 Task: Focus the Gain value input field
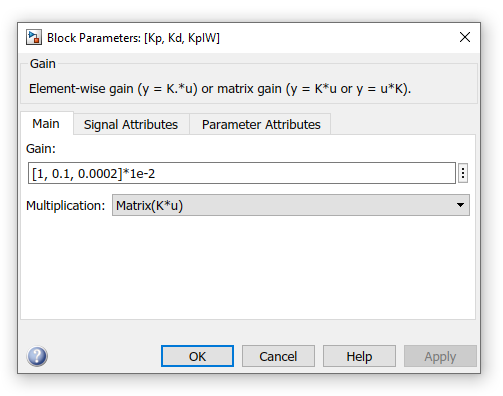(242, 173)
